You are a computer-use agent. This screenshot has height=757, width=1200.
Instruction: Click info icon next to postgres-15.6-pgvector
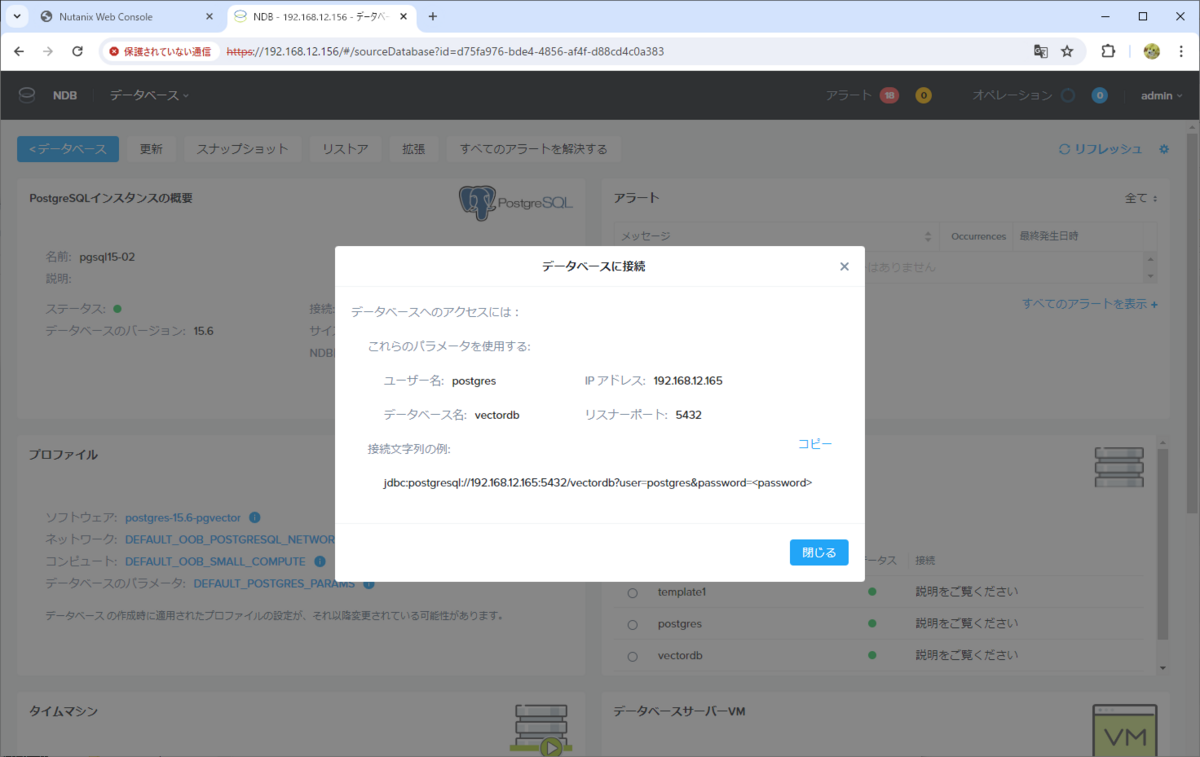click(254, 518)
